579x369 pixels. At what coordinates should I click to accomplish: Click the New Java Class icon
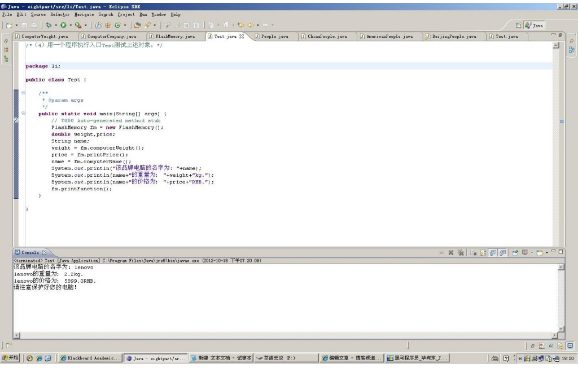[117, 25]
